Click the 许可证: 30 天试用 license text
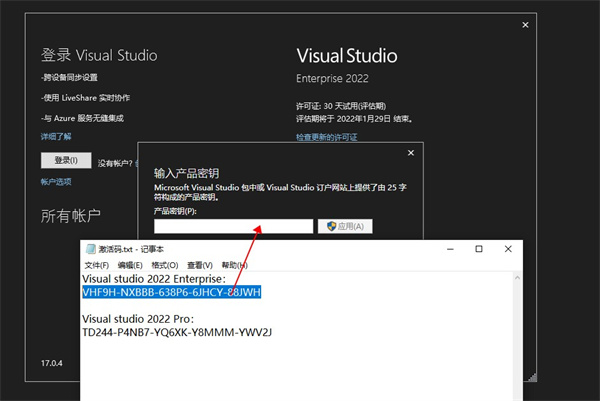This screenshot has height=401, width=600. click(x=341, y=106)
